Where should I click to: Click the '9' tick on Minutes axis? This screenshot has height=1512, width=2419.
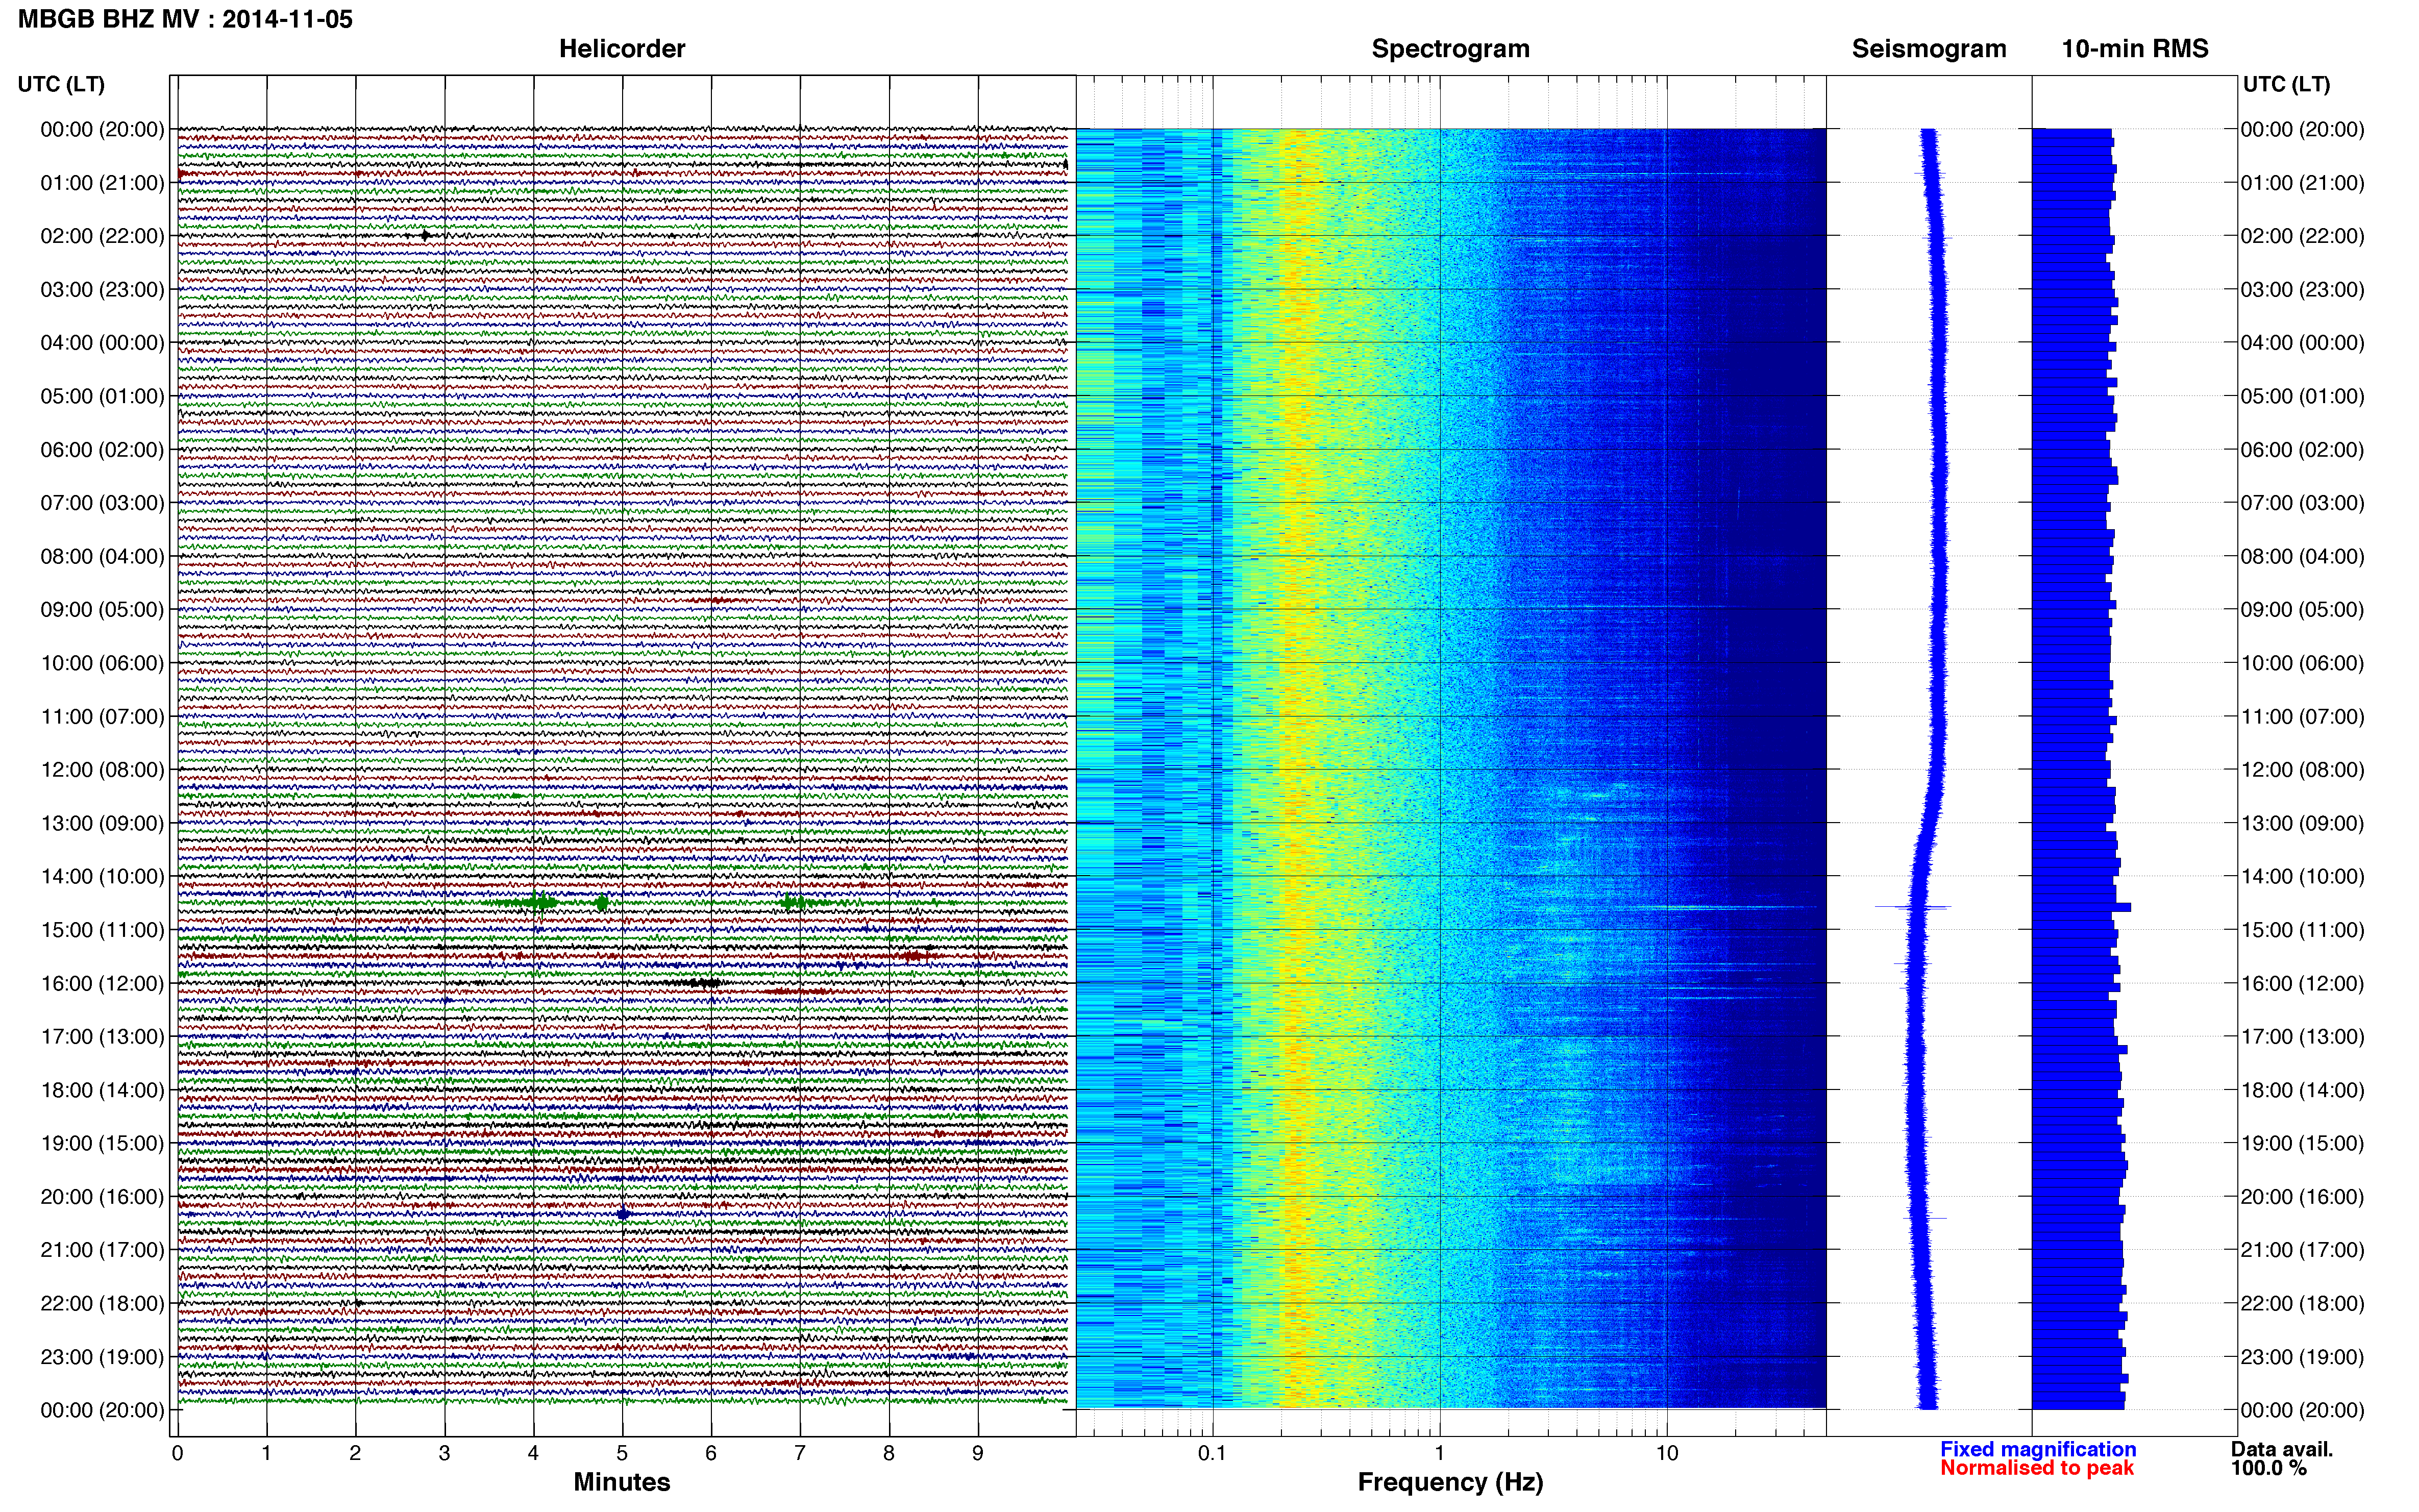pos(978,1454)
